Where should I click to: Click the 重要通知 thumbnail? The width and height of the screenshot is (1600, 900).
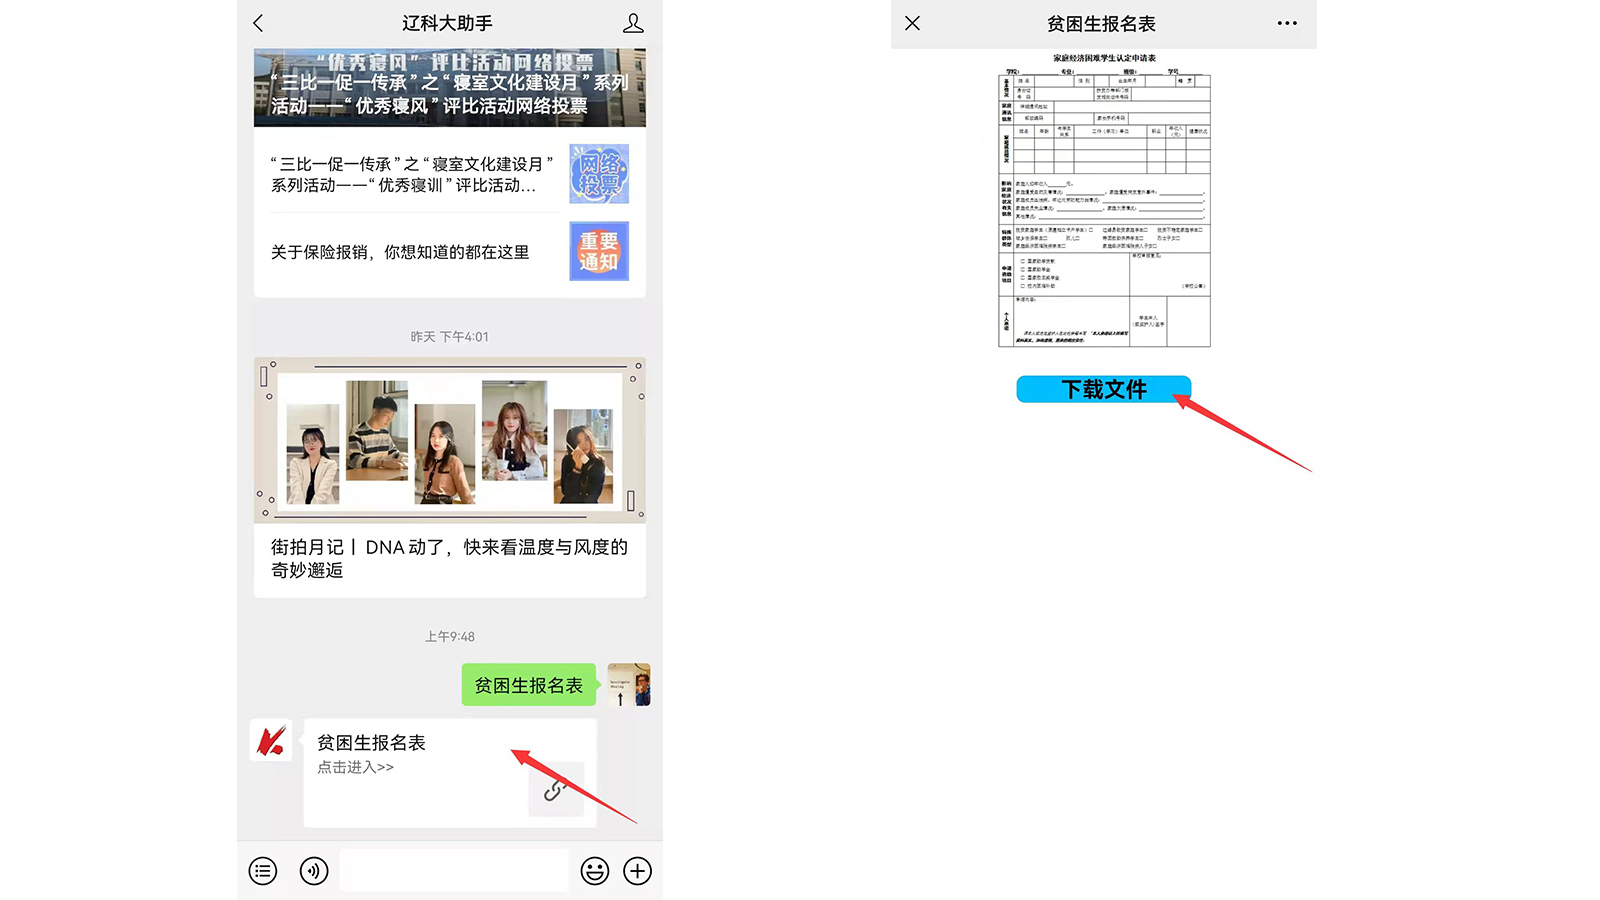click(x=599, y=251)
